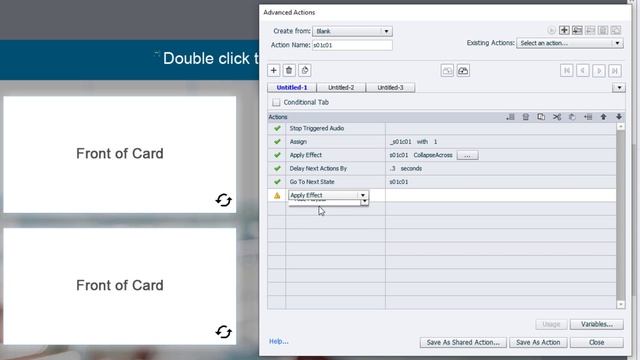This screenshot has width=640, height=360.
Task: Switch to Untitled-2 tab
Action: [x=341, y=87]
